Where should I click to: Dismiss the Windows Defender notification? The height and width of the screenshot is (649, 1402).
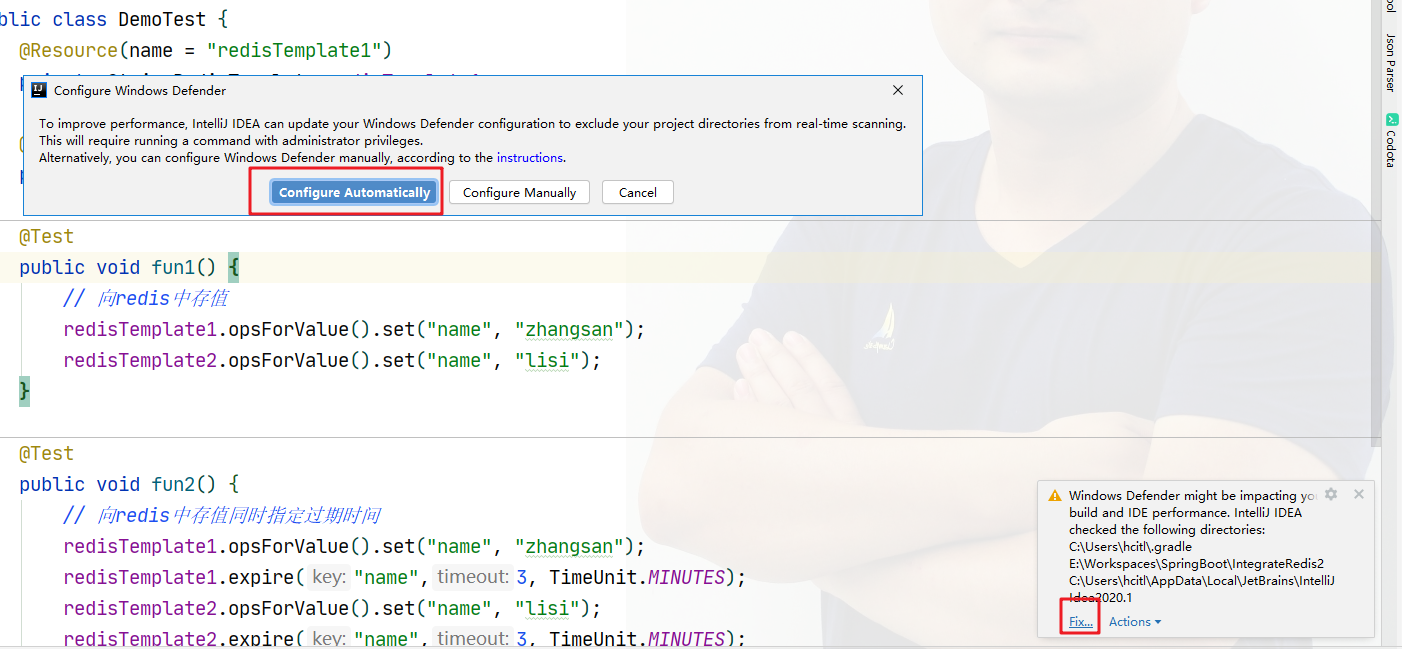coord(1358,494)
